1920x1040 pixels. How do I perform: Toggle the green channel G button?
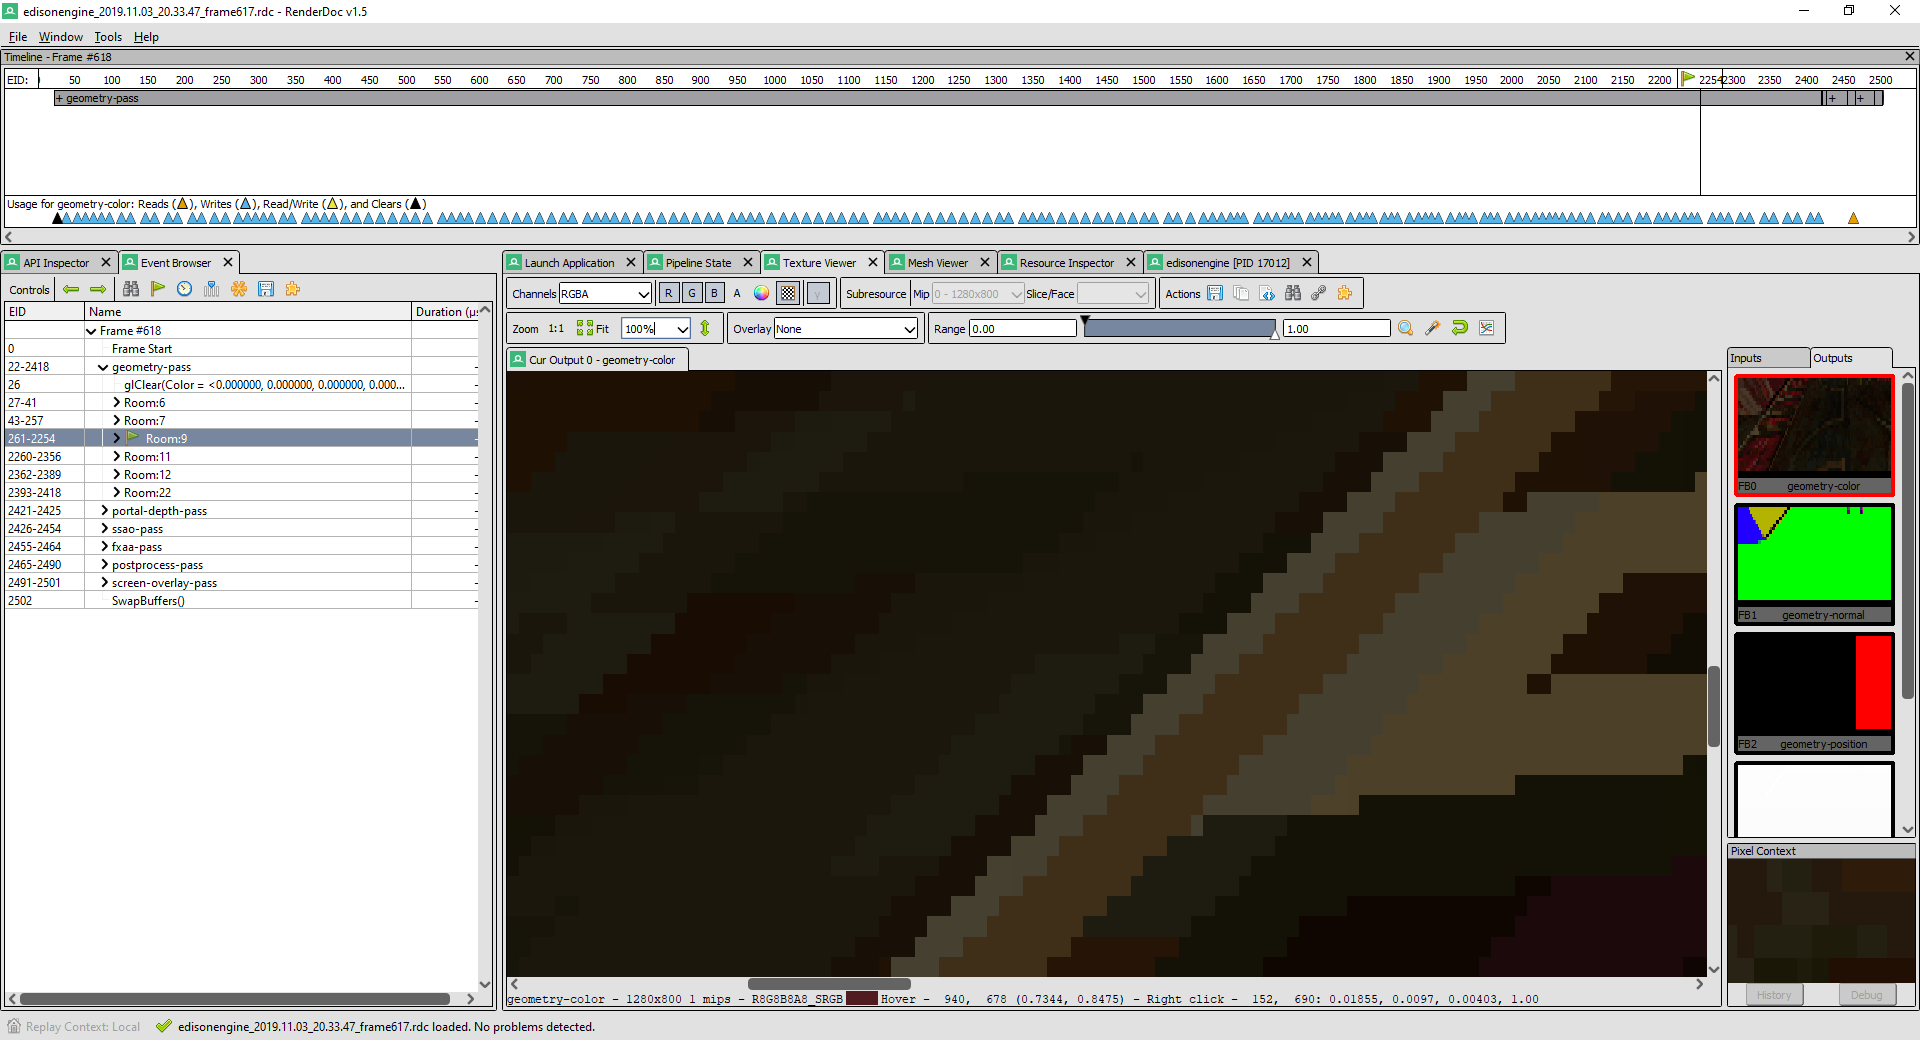click(x=692, y=293)
